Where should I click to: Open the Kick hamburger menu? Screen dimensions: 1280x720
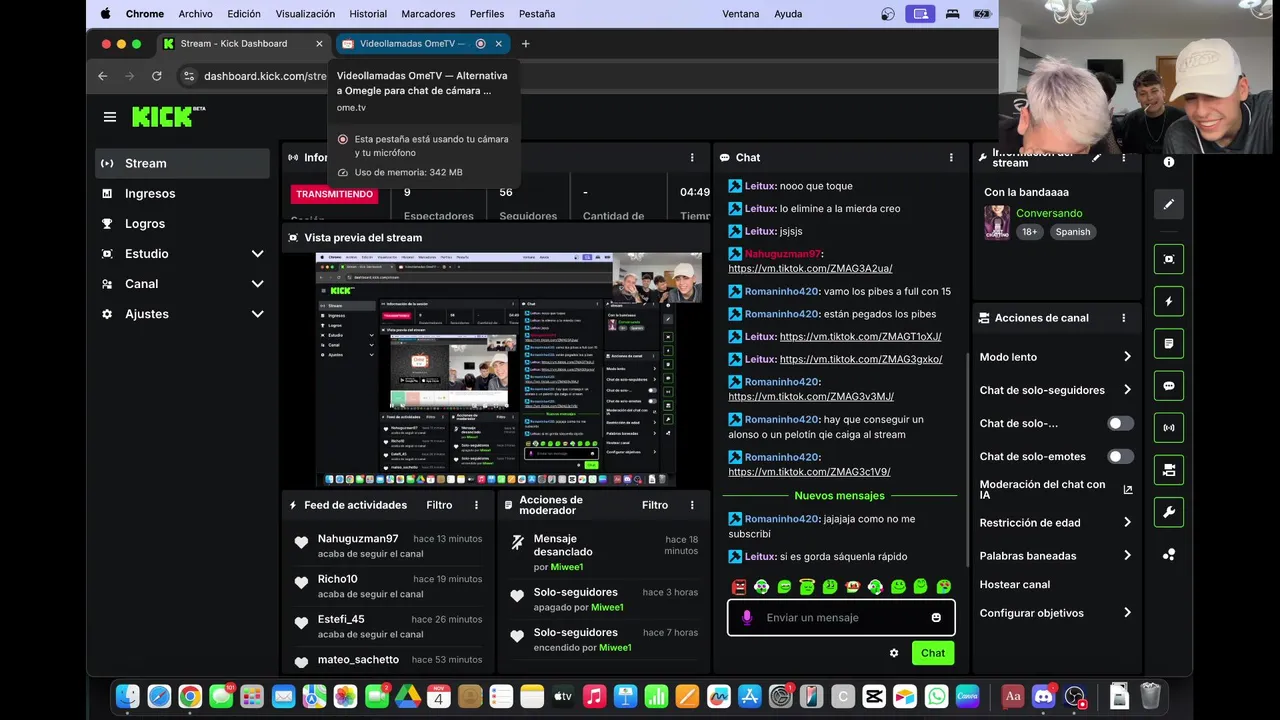click(110, 117)
